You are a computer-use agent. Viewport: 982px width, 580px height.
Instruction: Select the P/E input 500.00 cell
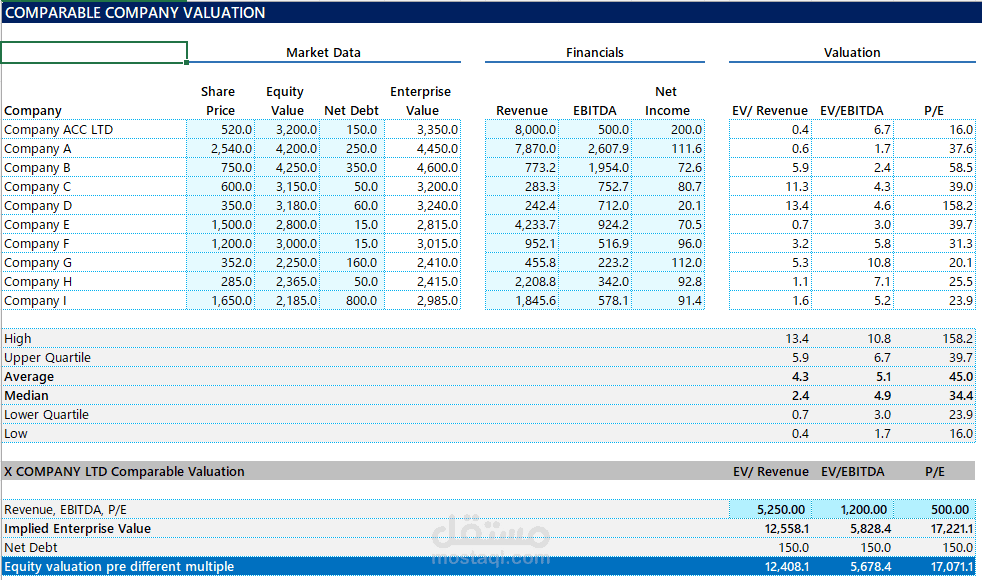934,510
